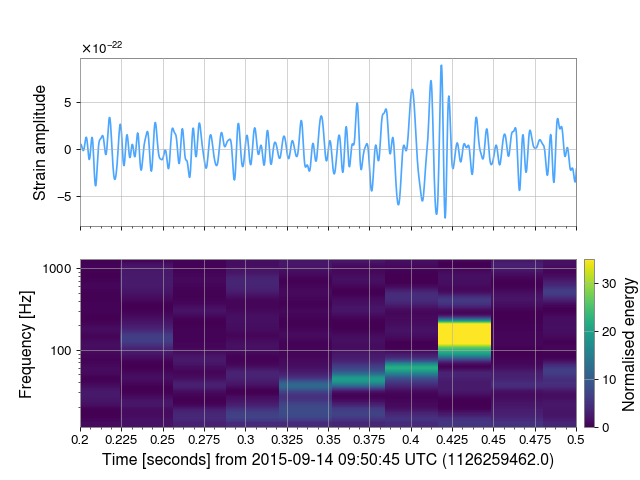The height and width of the screenshot is (480, 640).
Task: Click the ×10⁻²² exponent text above strain plot
Action: pyautogui.click(x=101, y=47)
